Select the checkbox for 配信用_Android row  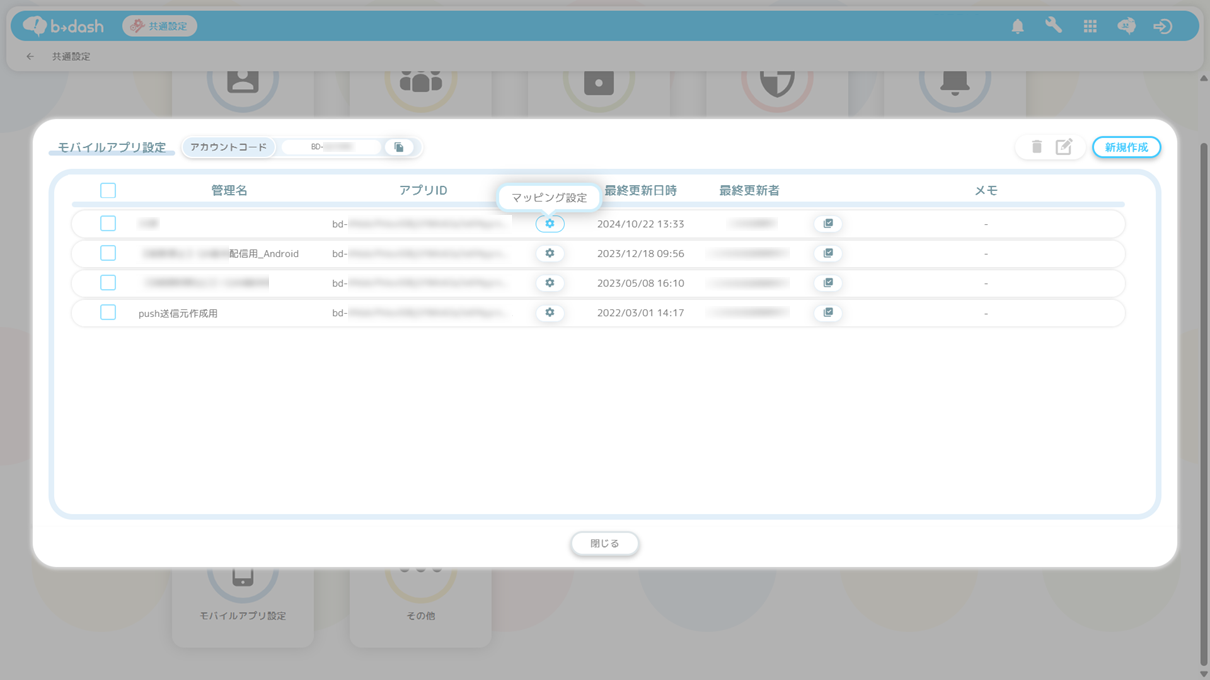point(108,254)
